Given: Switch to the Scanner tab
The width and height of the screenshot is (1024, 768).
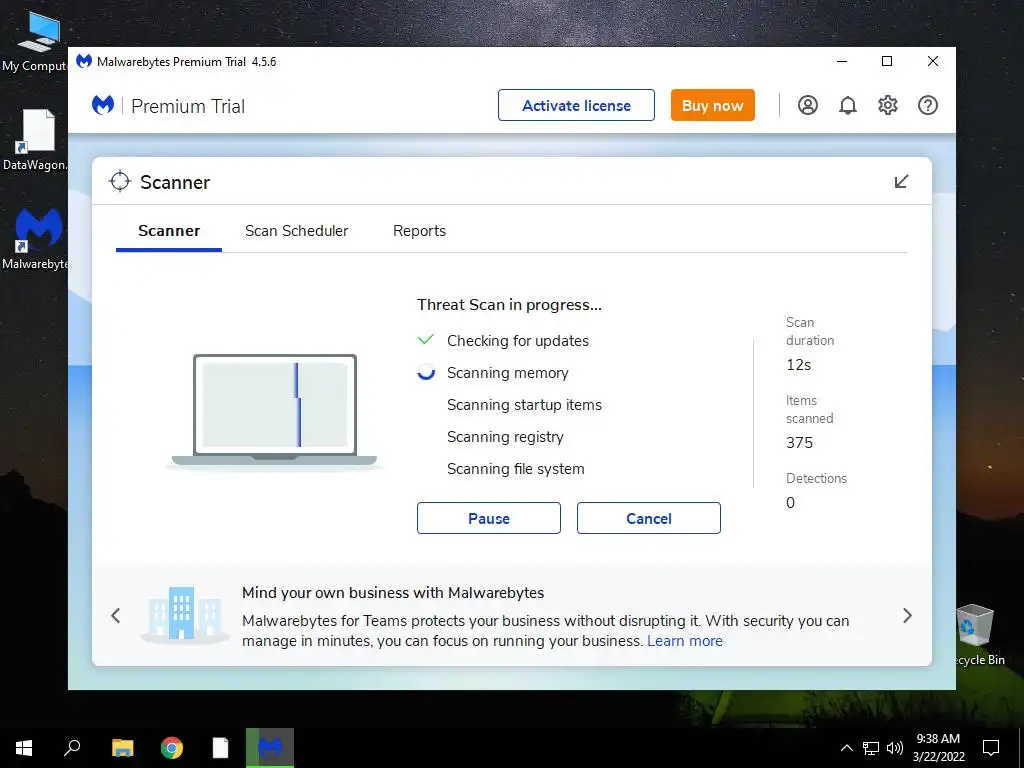Looking at the screenshot, I should pos(169,231).
